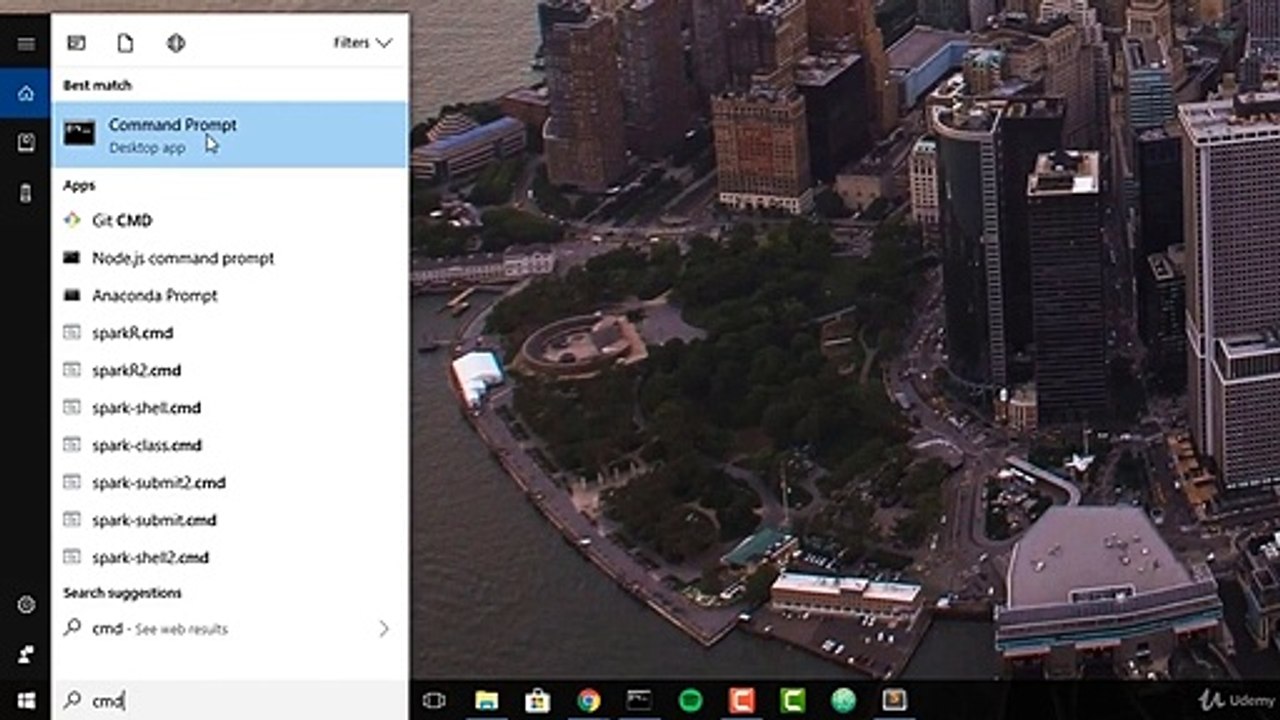Viewport: 1280px width, 720px height.
Task: Launch Git CMD from Apps list
Action: (230, 220)
